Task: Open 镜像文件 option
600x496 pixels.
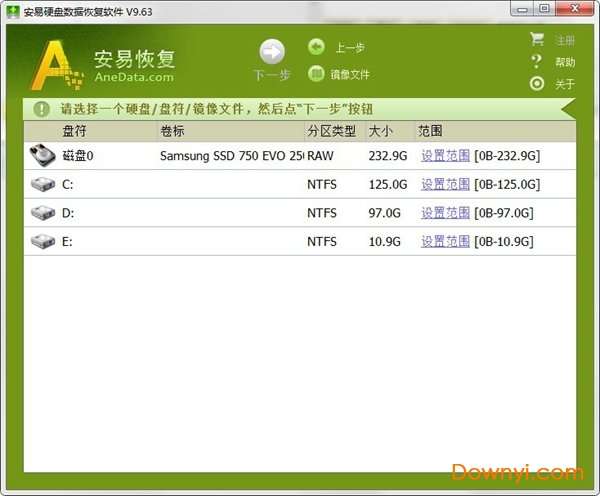Action: [350, 74]
